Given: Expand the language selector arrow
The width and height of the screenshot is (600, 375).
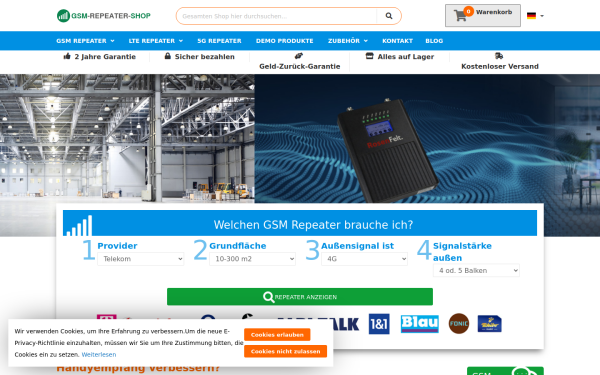Looking at the screenshot, I should point(542,16).
